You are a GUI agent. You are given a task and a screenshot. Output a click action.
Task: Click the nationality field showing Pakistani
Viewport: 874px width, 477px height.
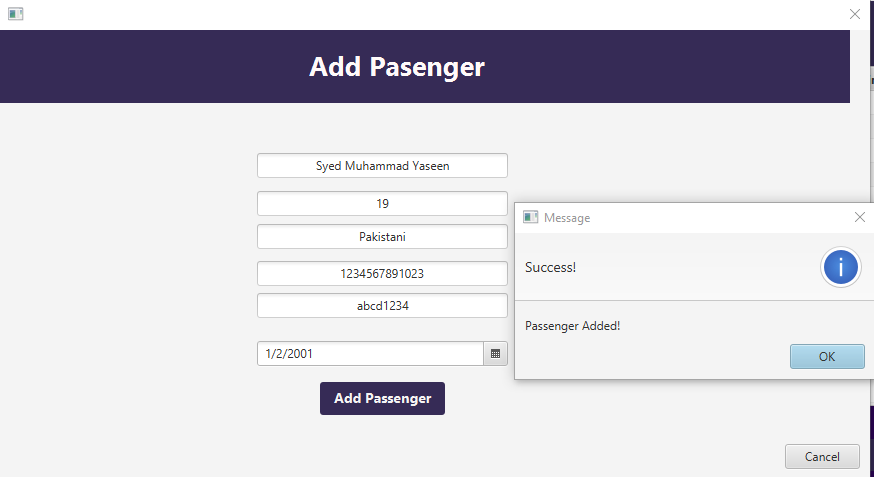[x=382, y=237]
